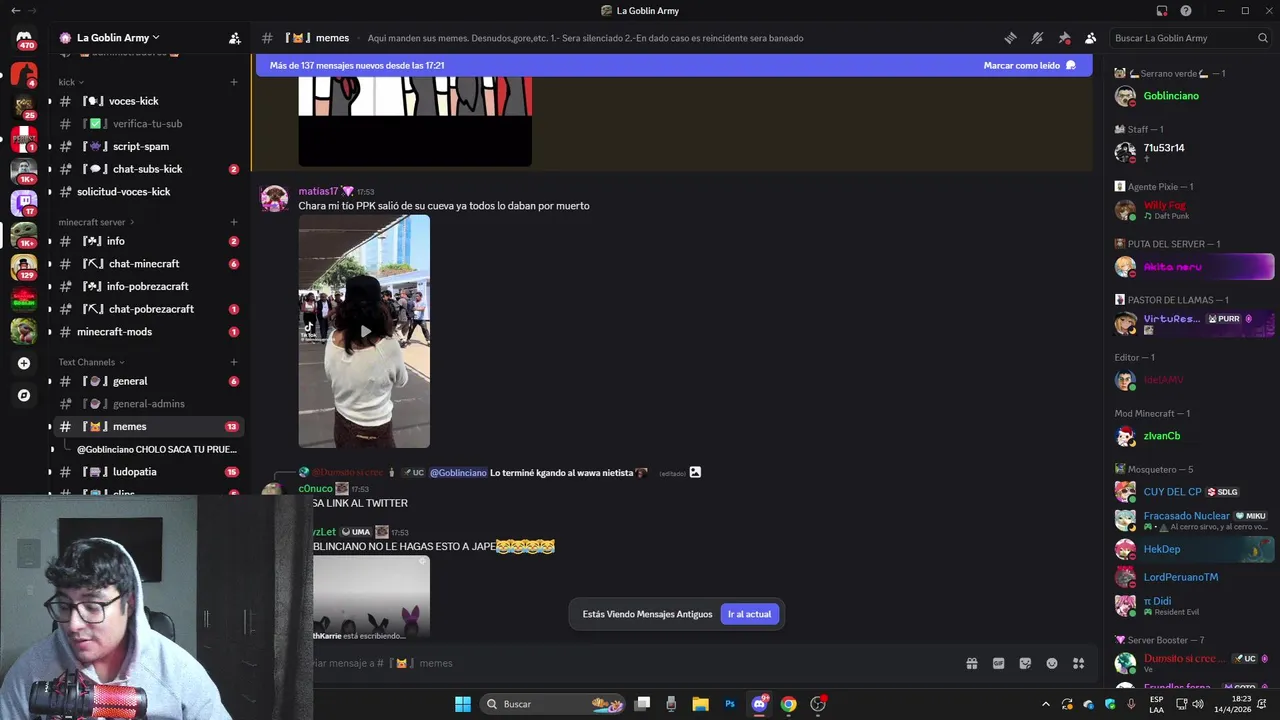Collapse the Text Channels category
Viewport: 1280px width, 720px height.
click(x=91, y=362)
